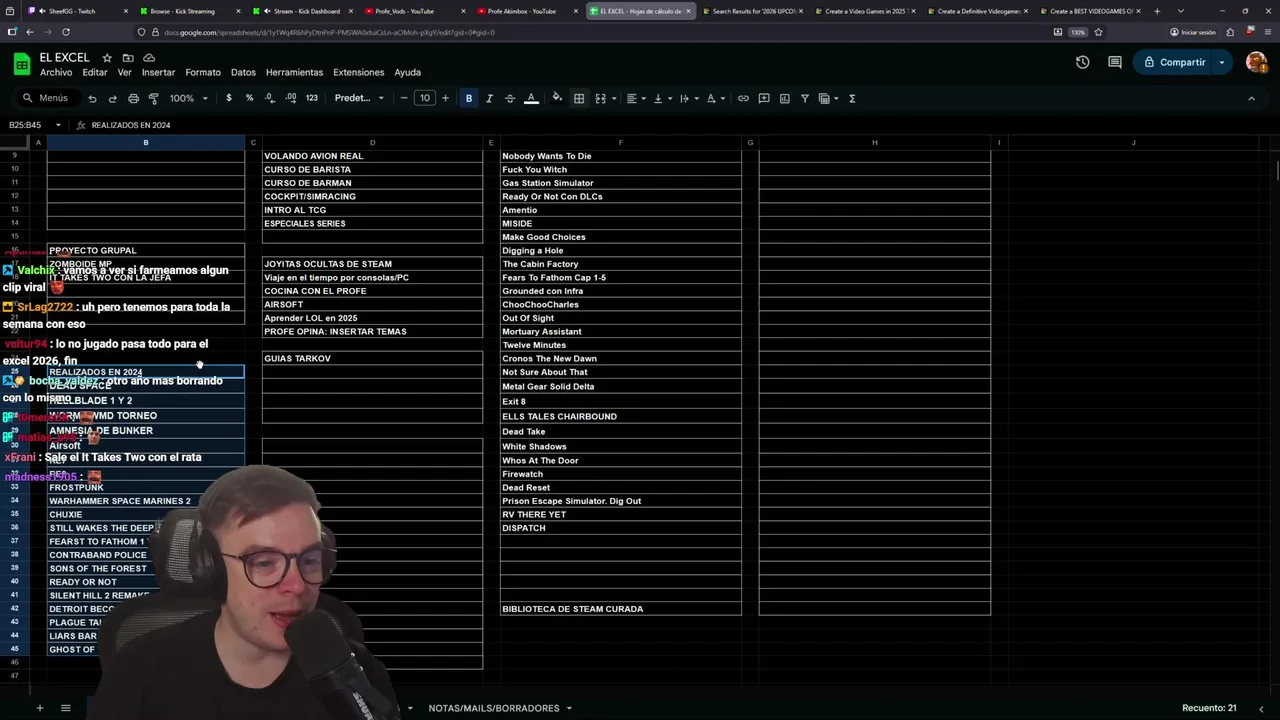
Task: Open vertical align dropdown
Action: coord(662,98)
